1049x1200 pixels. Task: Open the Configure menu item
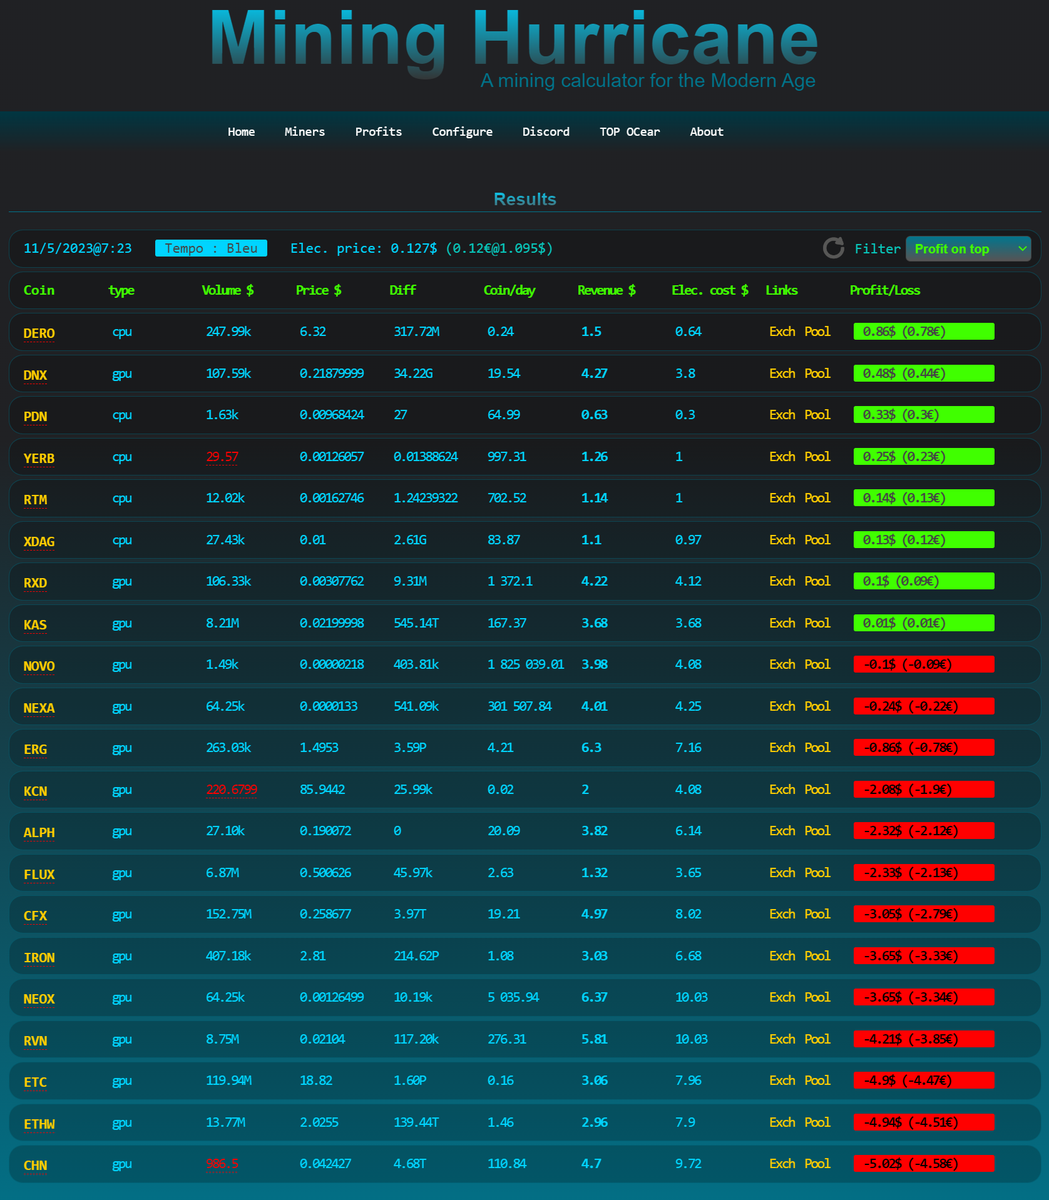click(462, 132)
